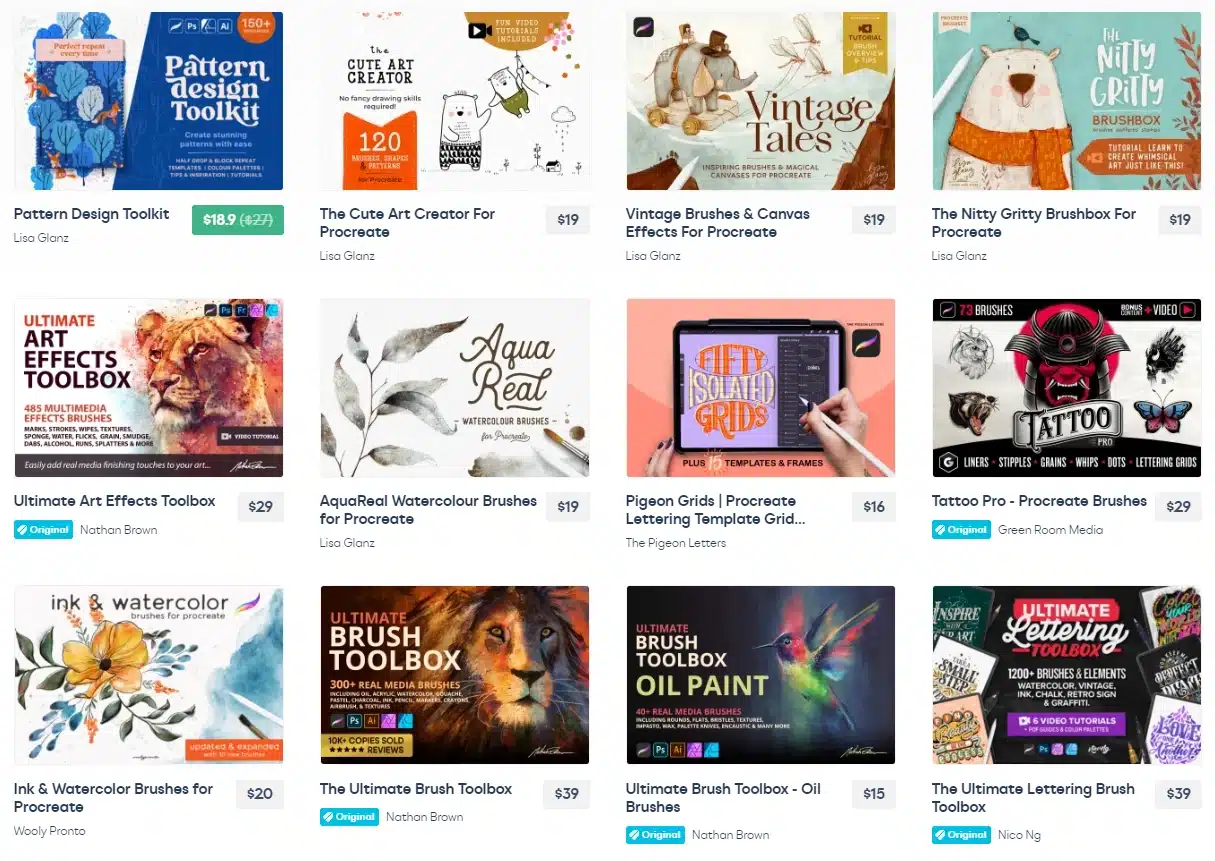The image size is (1215, 861).
Task: Open the Tattoo Pro - Procreate Brushes title
Action: point(1039,501)
